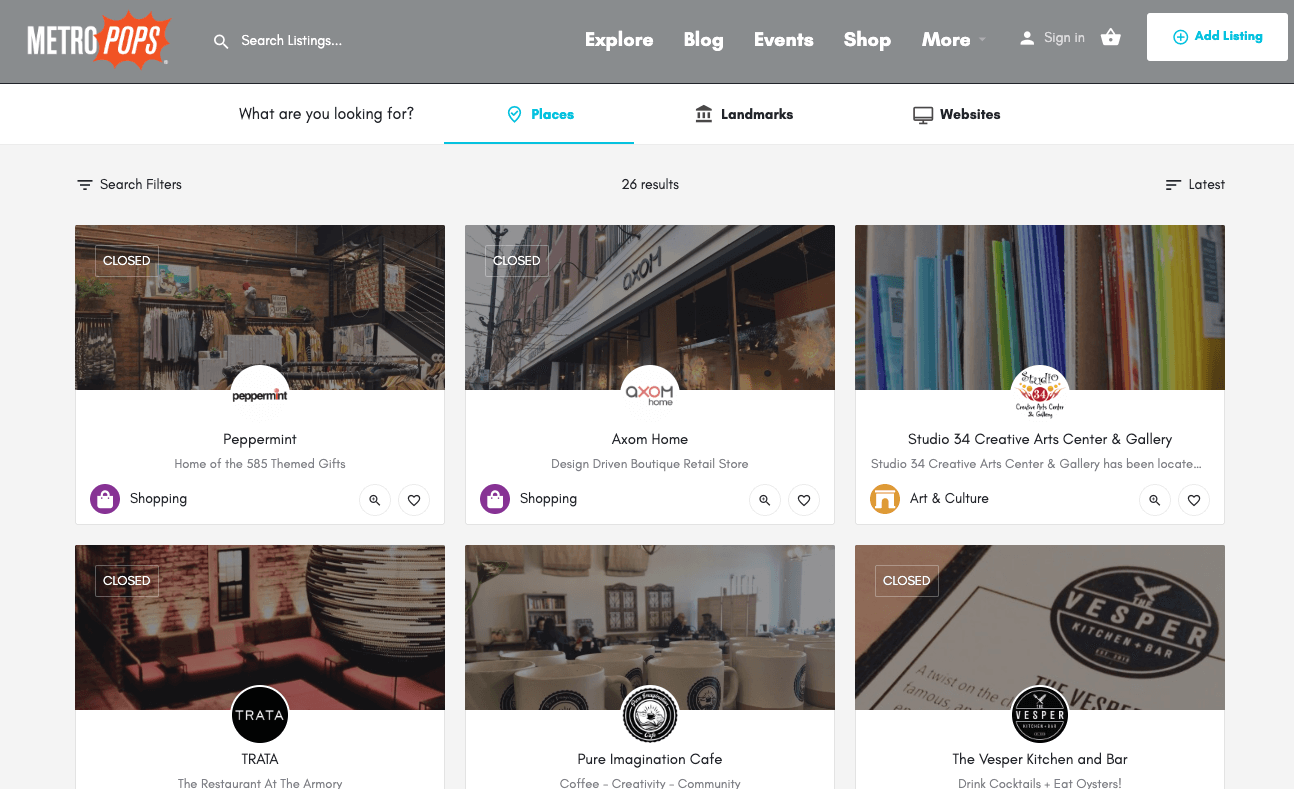Open the TRATA listing cover photo
This screenshot has height=789, width=1294.
[260, 627]
